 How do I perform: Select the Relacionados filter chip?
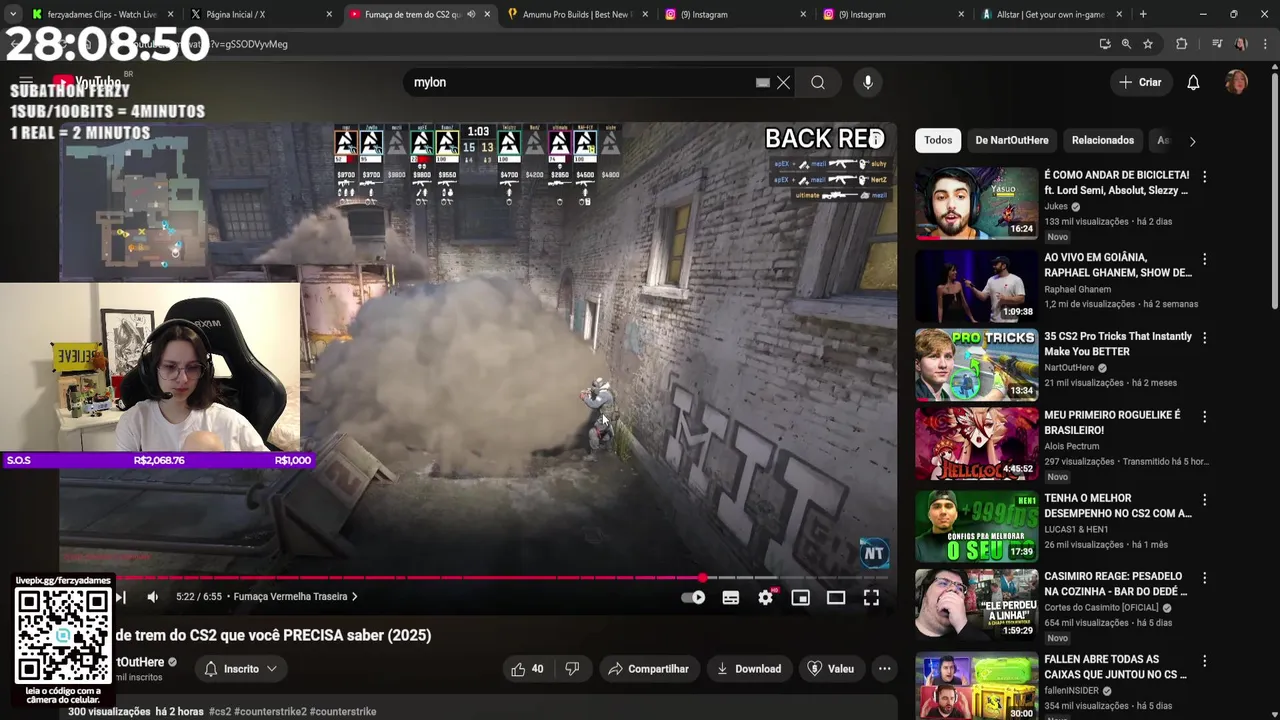(x=1103, y=141)
